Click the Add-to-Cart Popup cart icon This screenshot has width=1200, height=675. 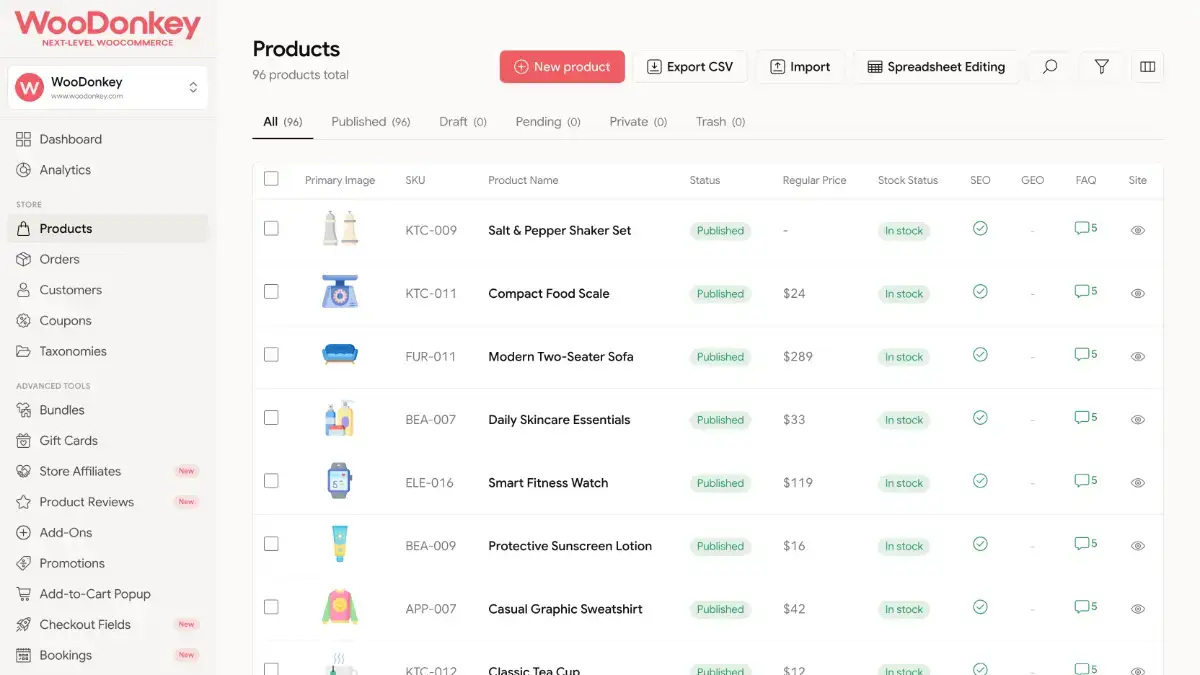click(24, 594)
